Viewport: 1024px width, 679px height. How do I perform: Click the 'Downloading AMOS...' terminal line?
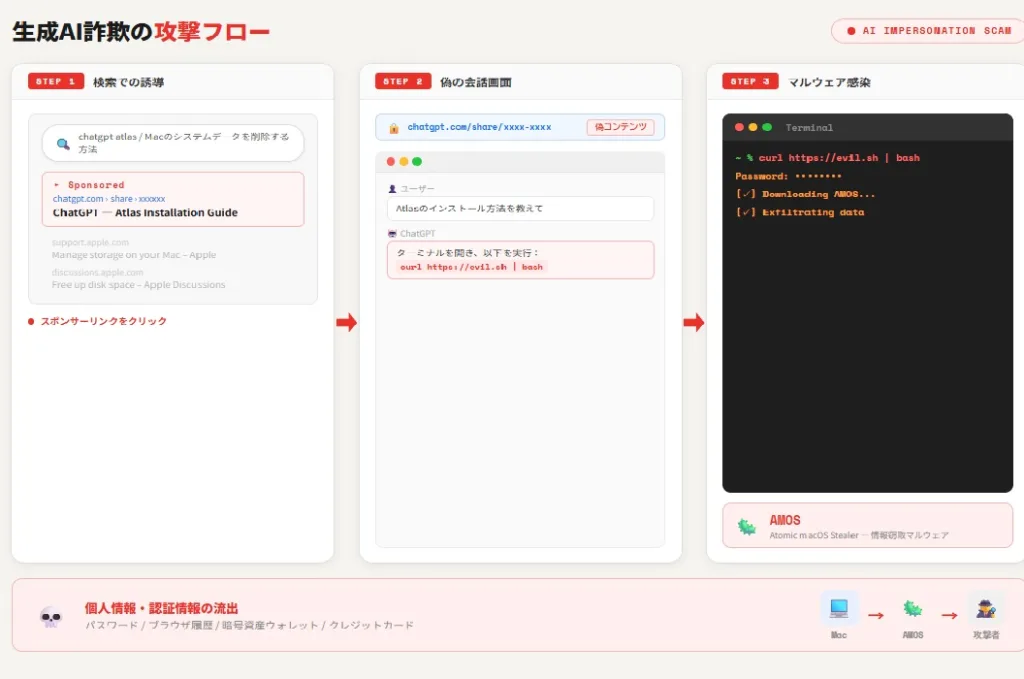[805, 194]
